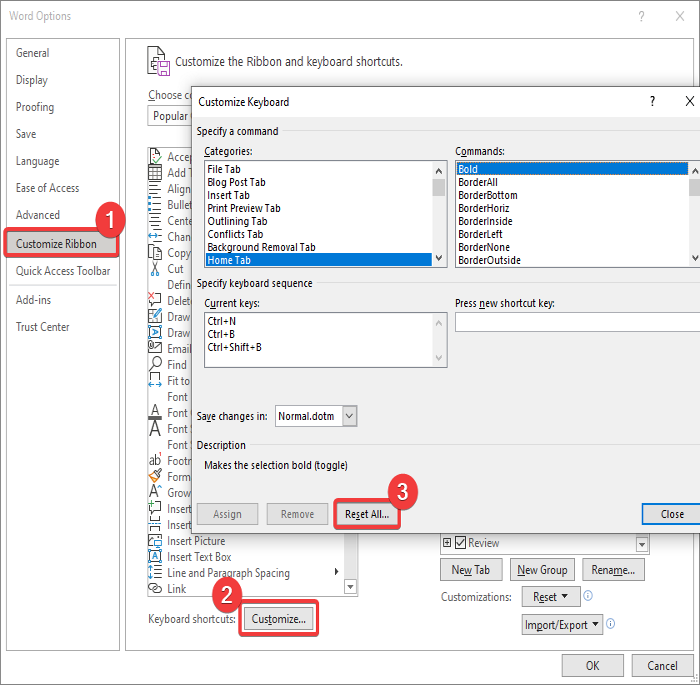Select Customize Ribbon in sidebar
The width and height of the screenshot is (700, 685).
tap(61, 243)
